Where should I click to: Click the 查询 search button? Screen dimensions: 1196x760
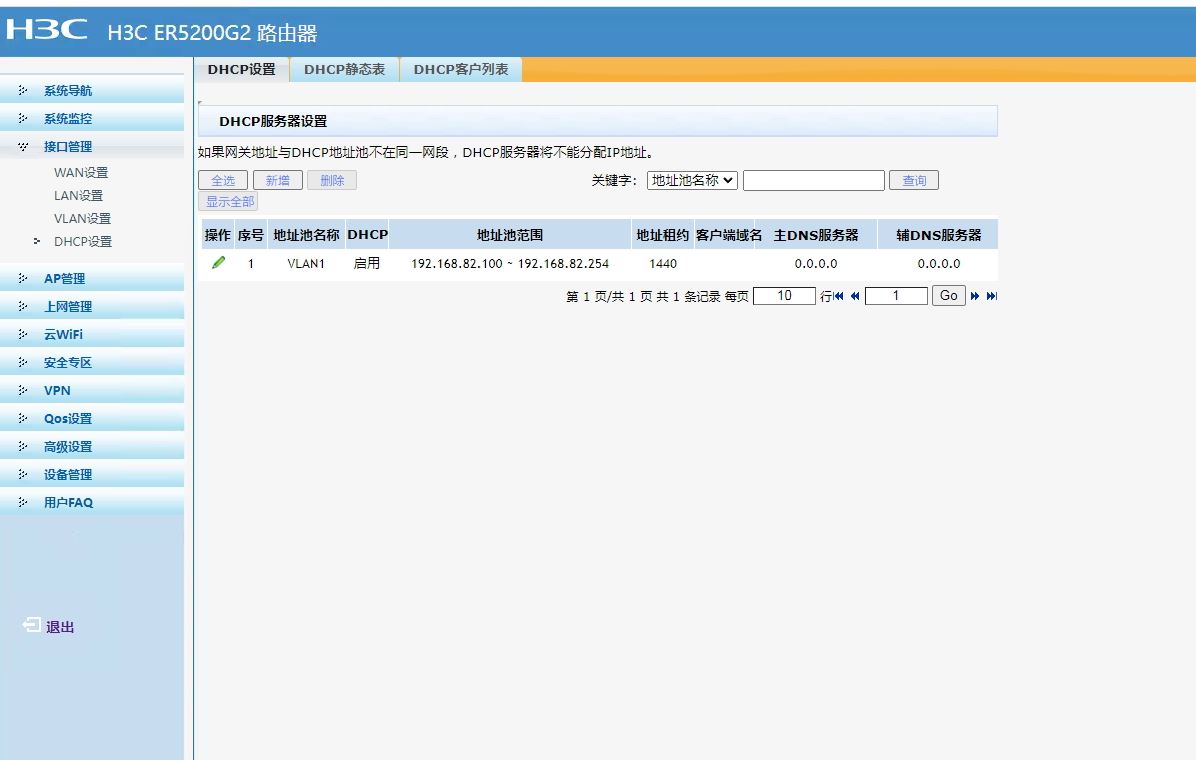coord(914,180)
